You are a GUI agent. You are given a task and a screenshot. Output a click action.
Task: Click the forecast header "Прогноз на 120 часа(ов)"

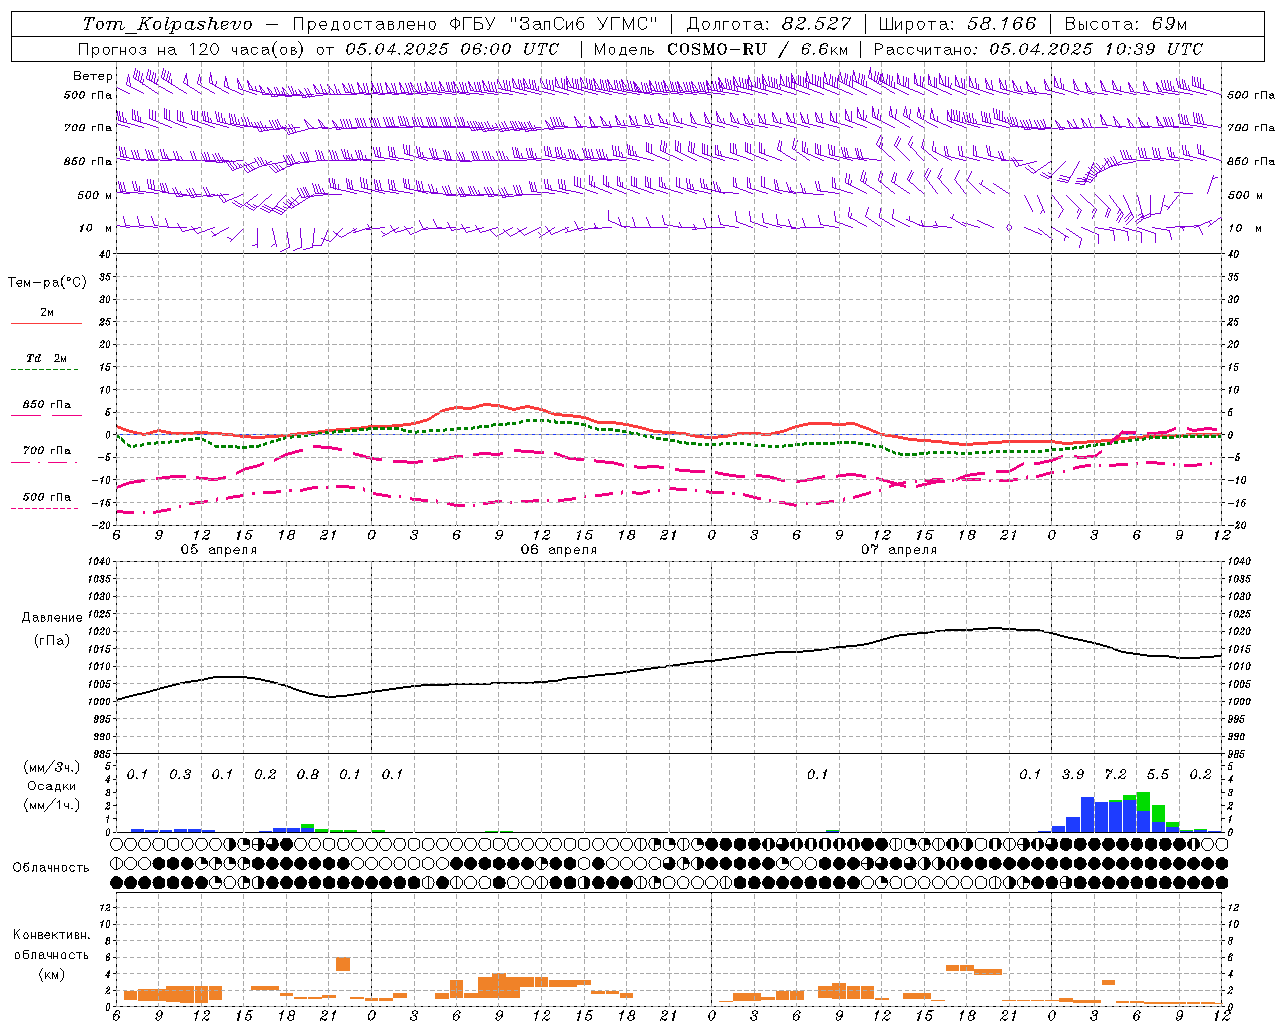tap(192, 49)
